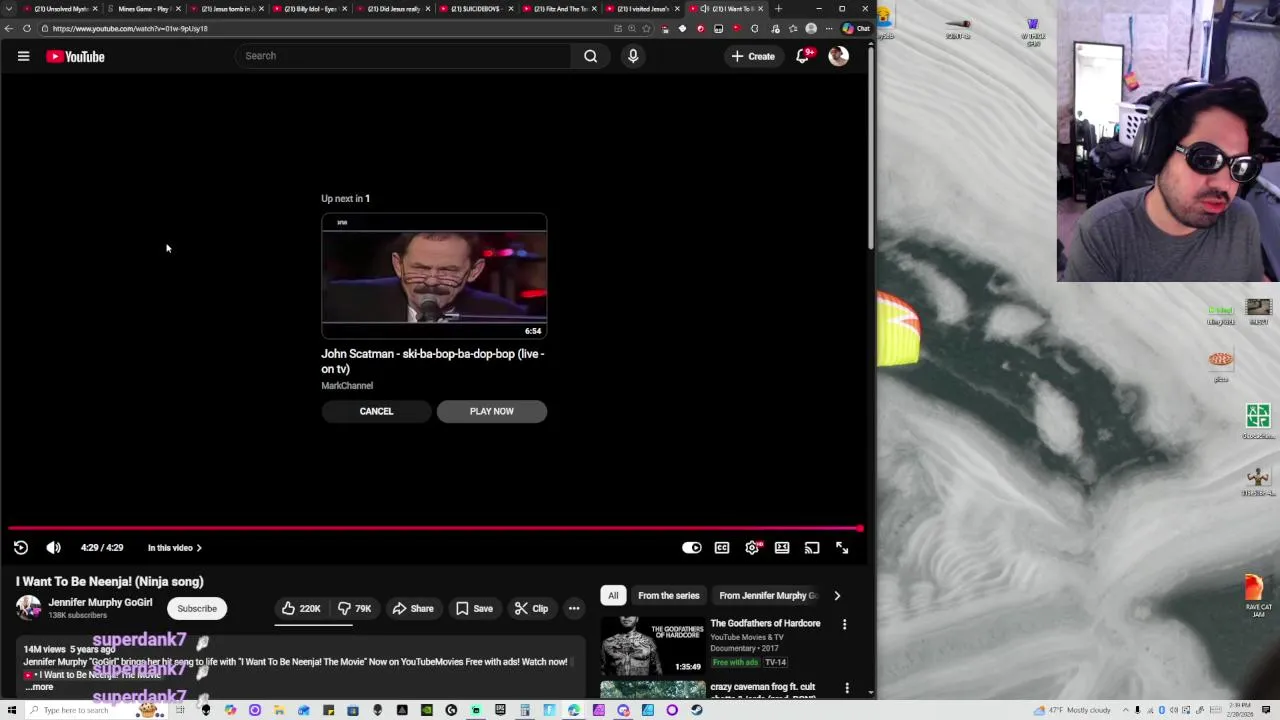Image resolution: width=1280 pixels, height=720 pixels.
Task: Dislike the video (79K)
Action: tap(354, 608)
